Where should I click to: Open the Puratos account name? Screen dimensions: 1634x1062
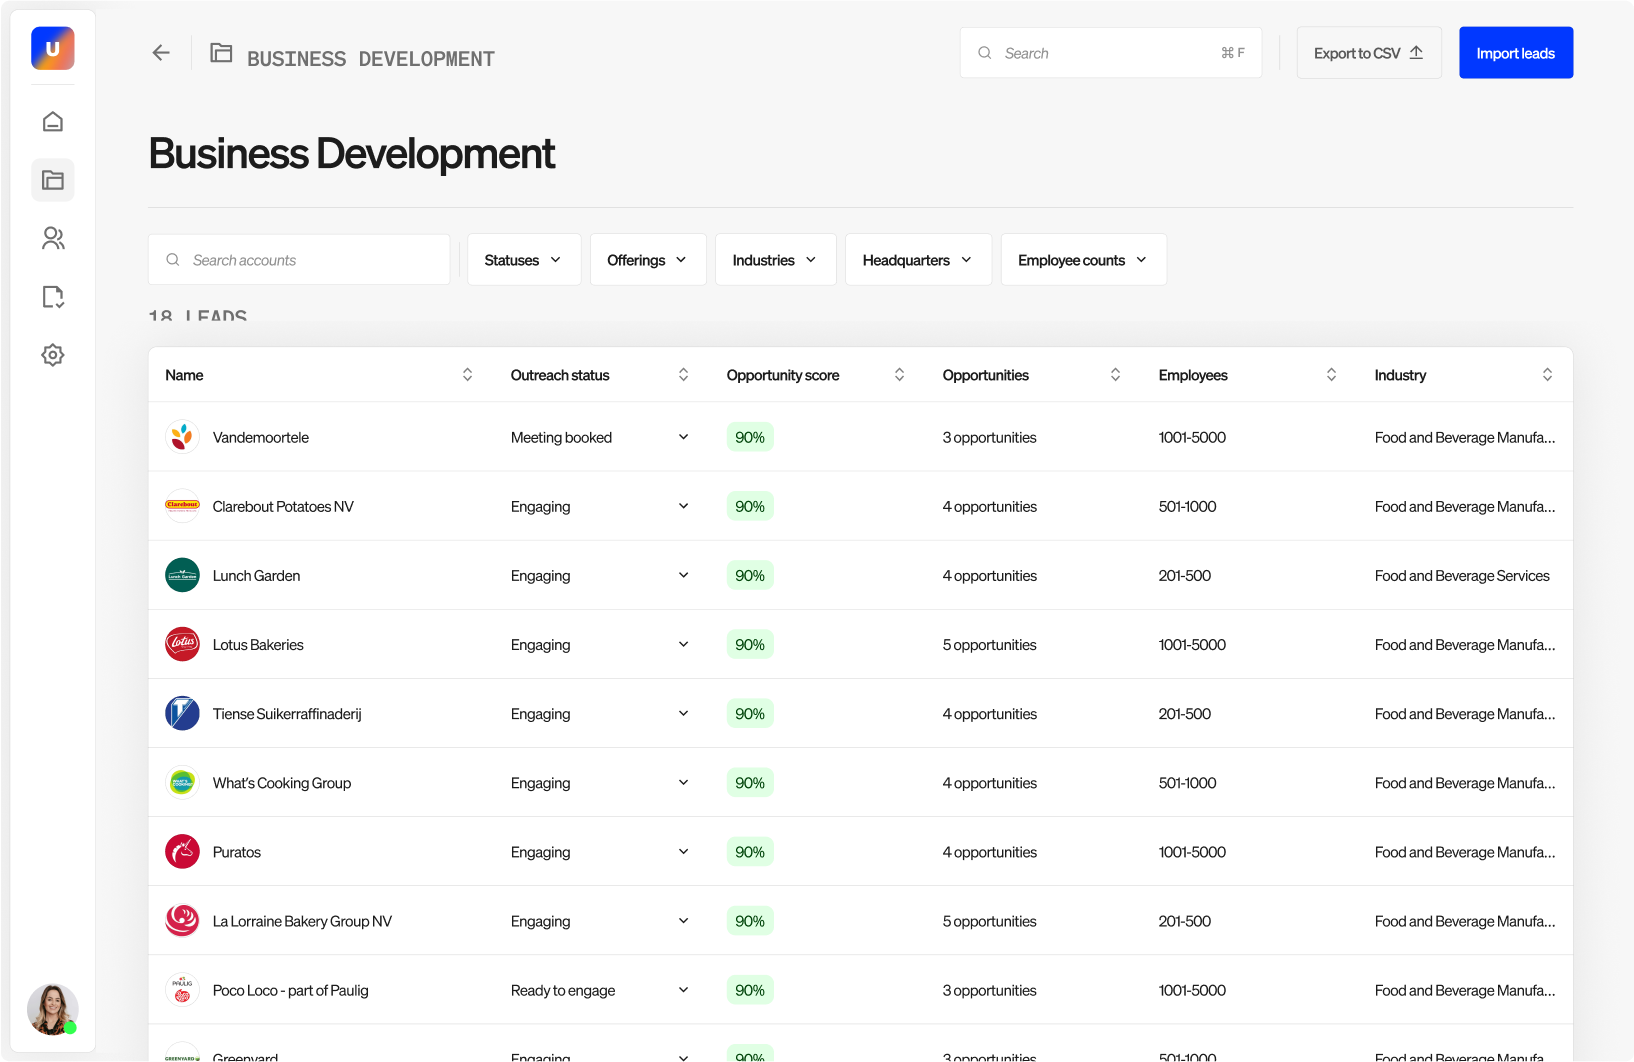(237, 852)
